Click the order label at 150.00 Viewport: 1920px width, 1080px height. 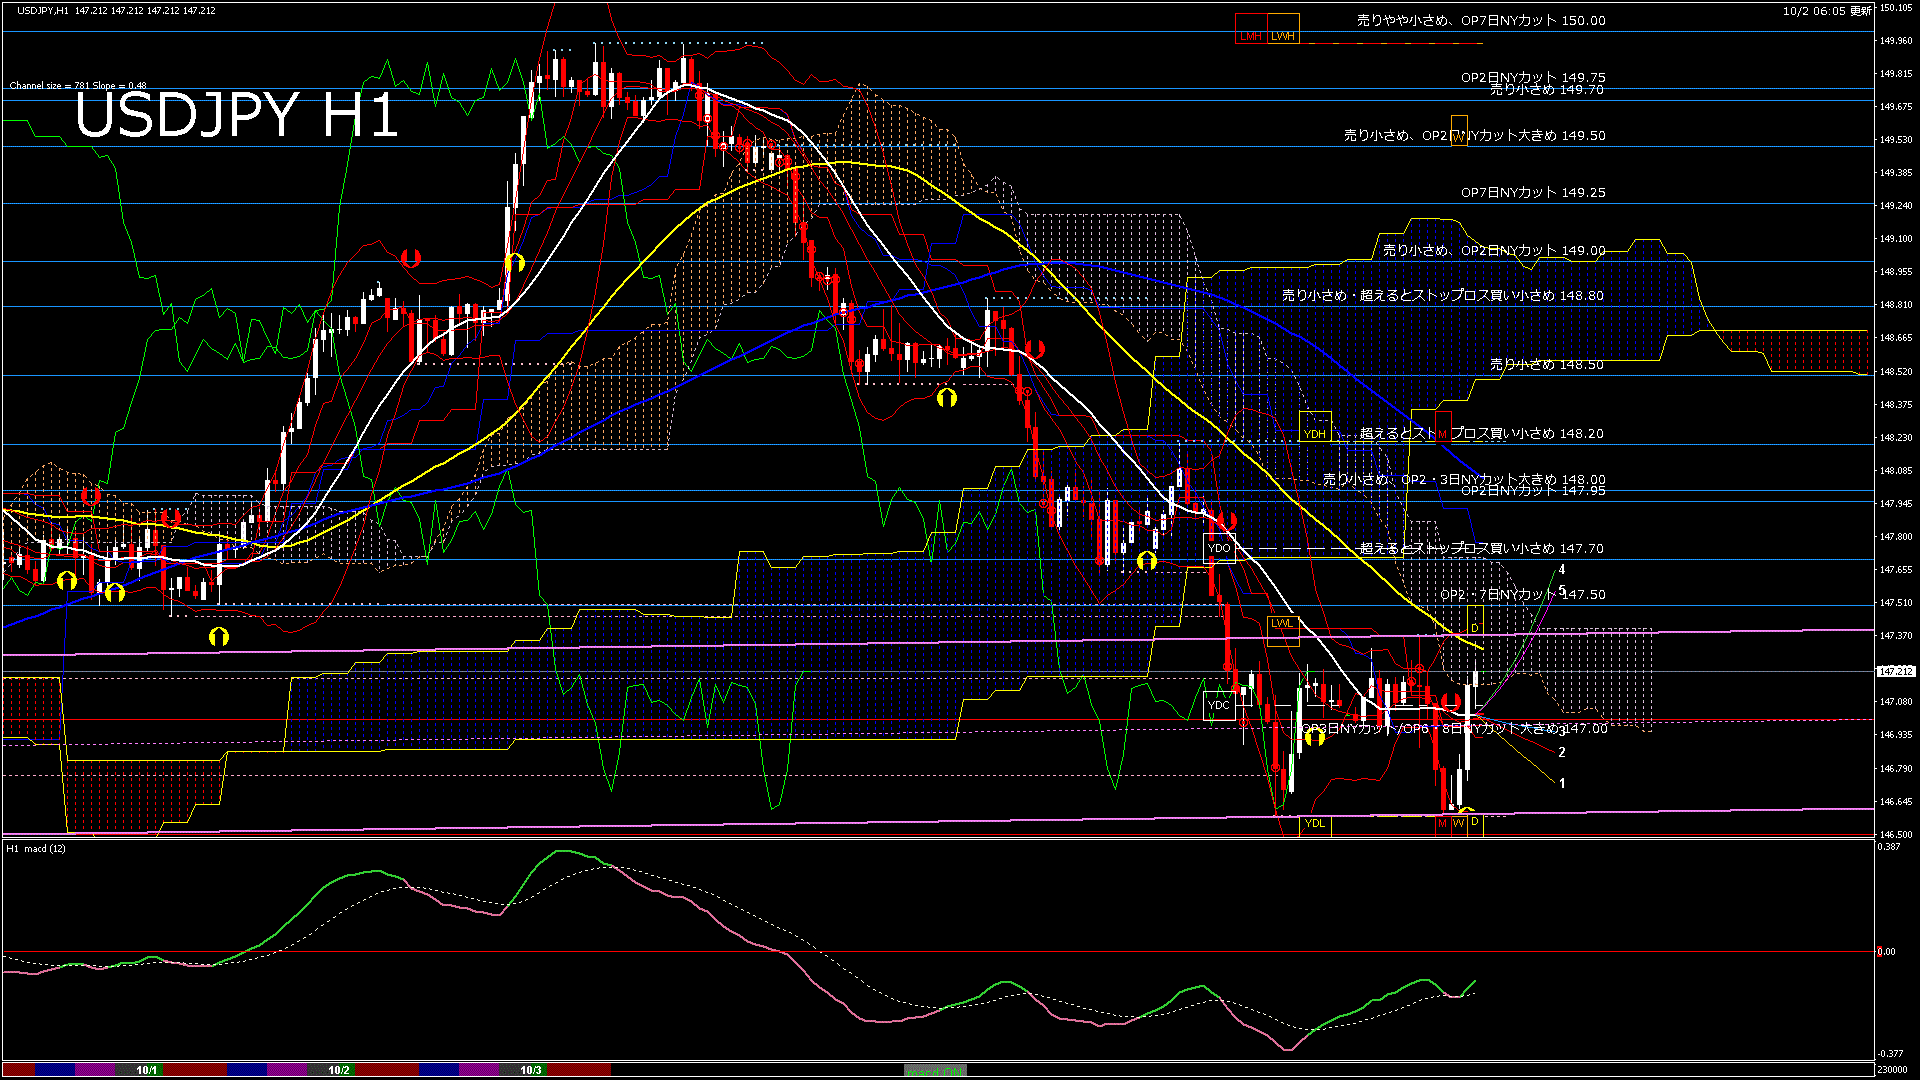[1480, 20]
